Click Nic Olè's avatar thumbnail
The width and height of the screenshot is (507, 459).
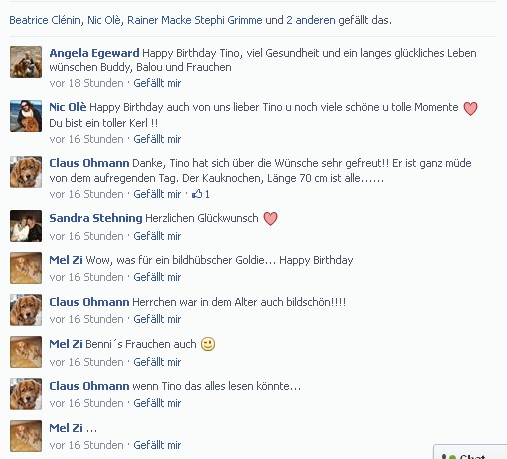pos(26,116)
